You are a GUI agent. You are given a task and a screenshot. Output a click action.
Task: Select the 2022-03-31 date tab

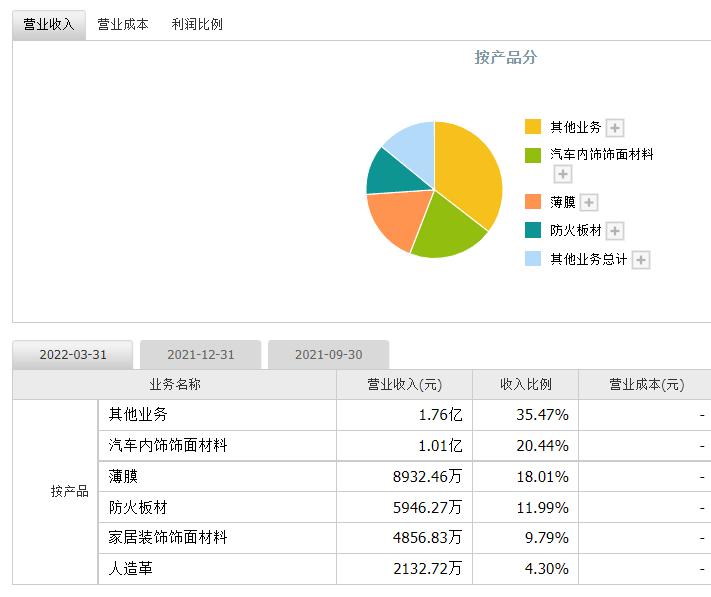(x=73, y=354)
